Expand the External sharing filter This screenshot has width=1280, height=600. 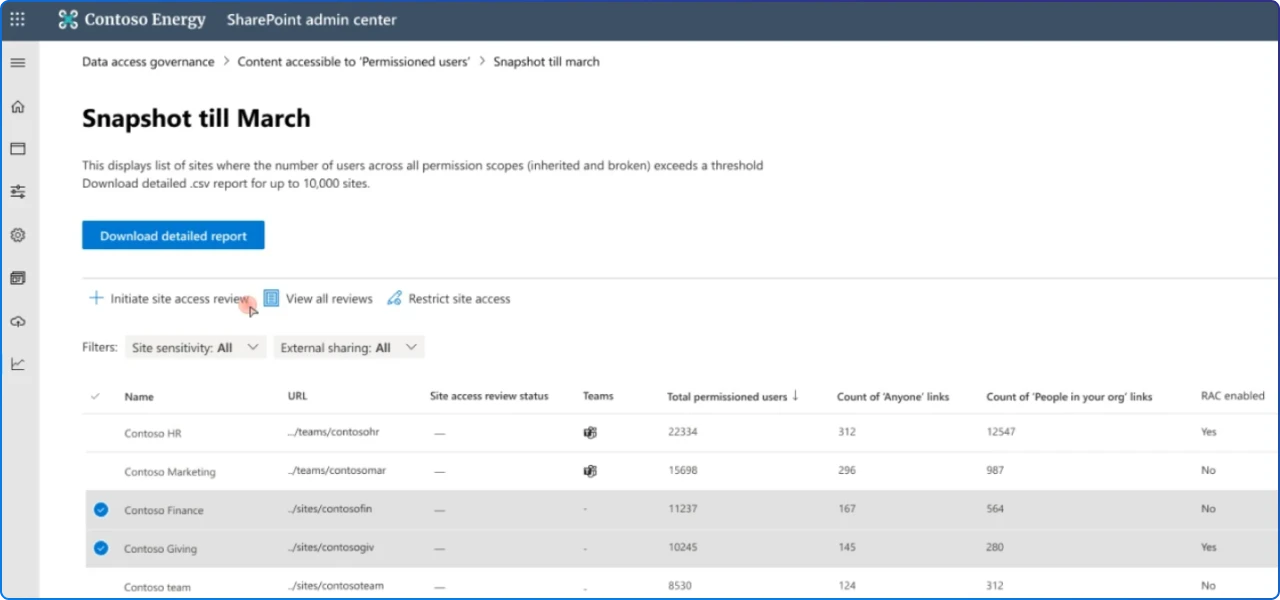coord(348,347)
